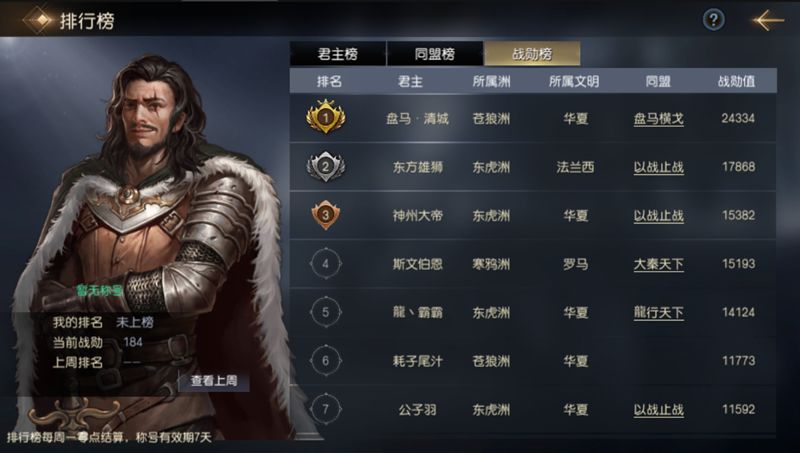The height and width of the screenshot is (453, 800).
Task: Switch to the 同盟榜 tab
Action: click(x=435, y=54)
